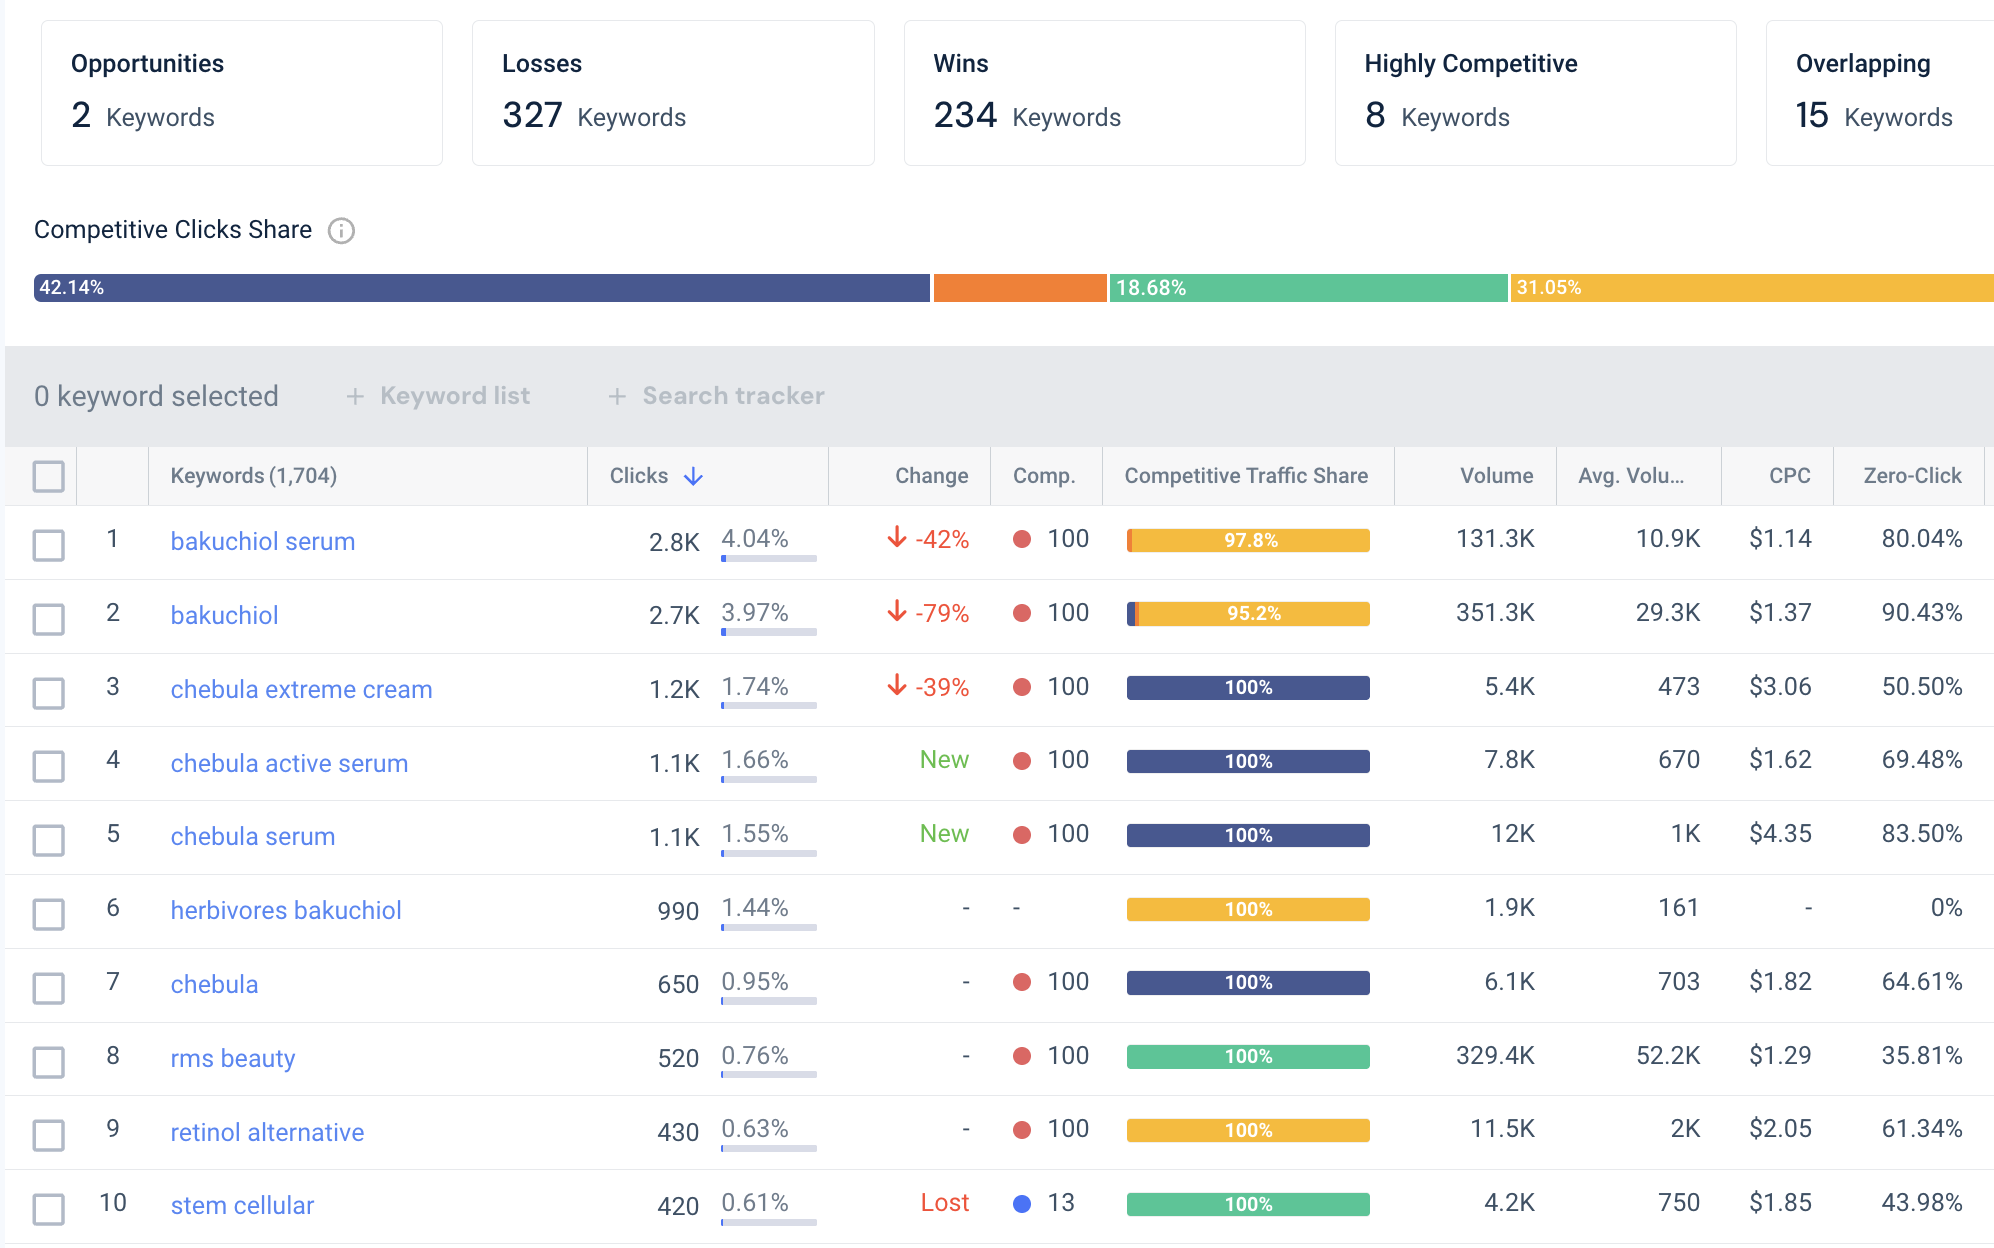This screenshot has width=1994, height=1248.
Task: Open the Losses 327 Keywords card
Action: click(673, 93)
